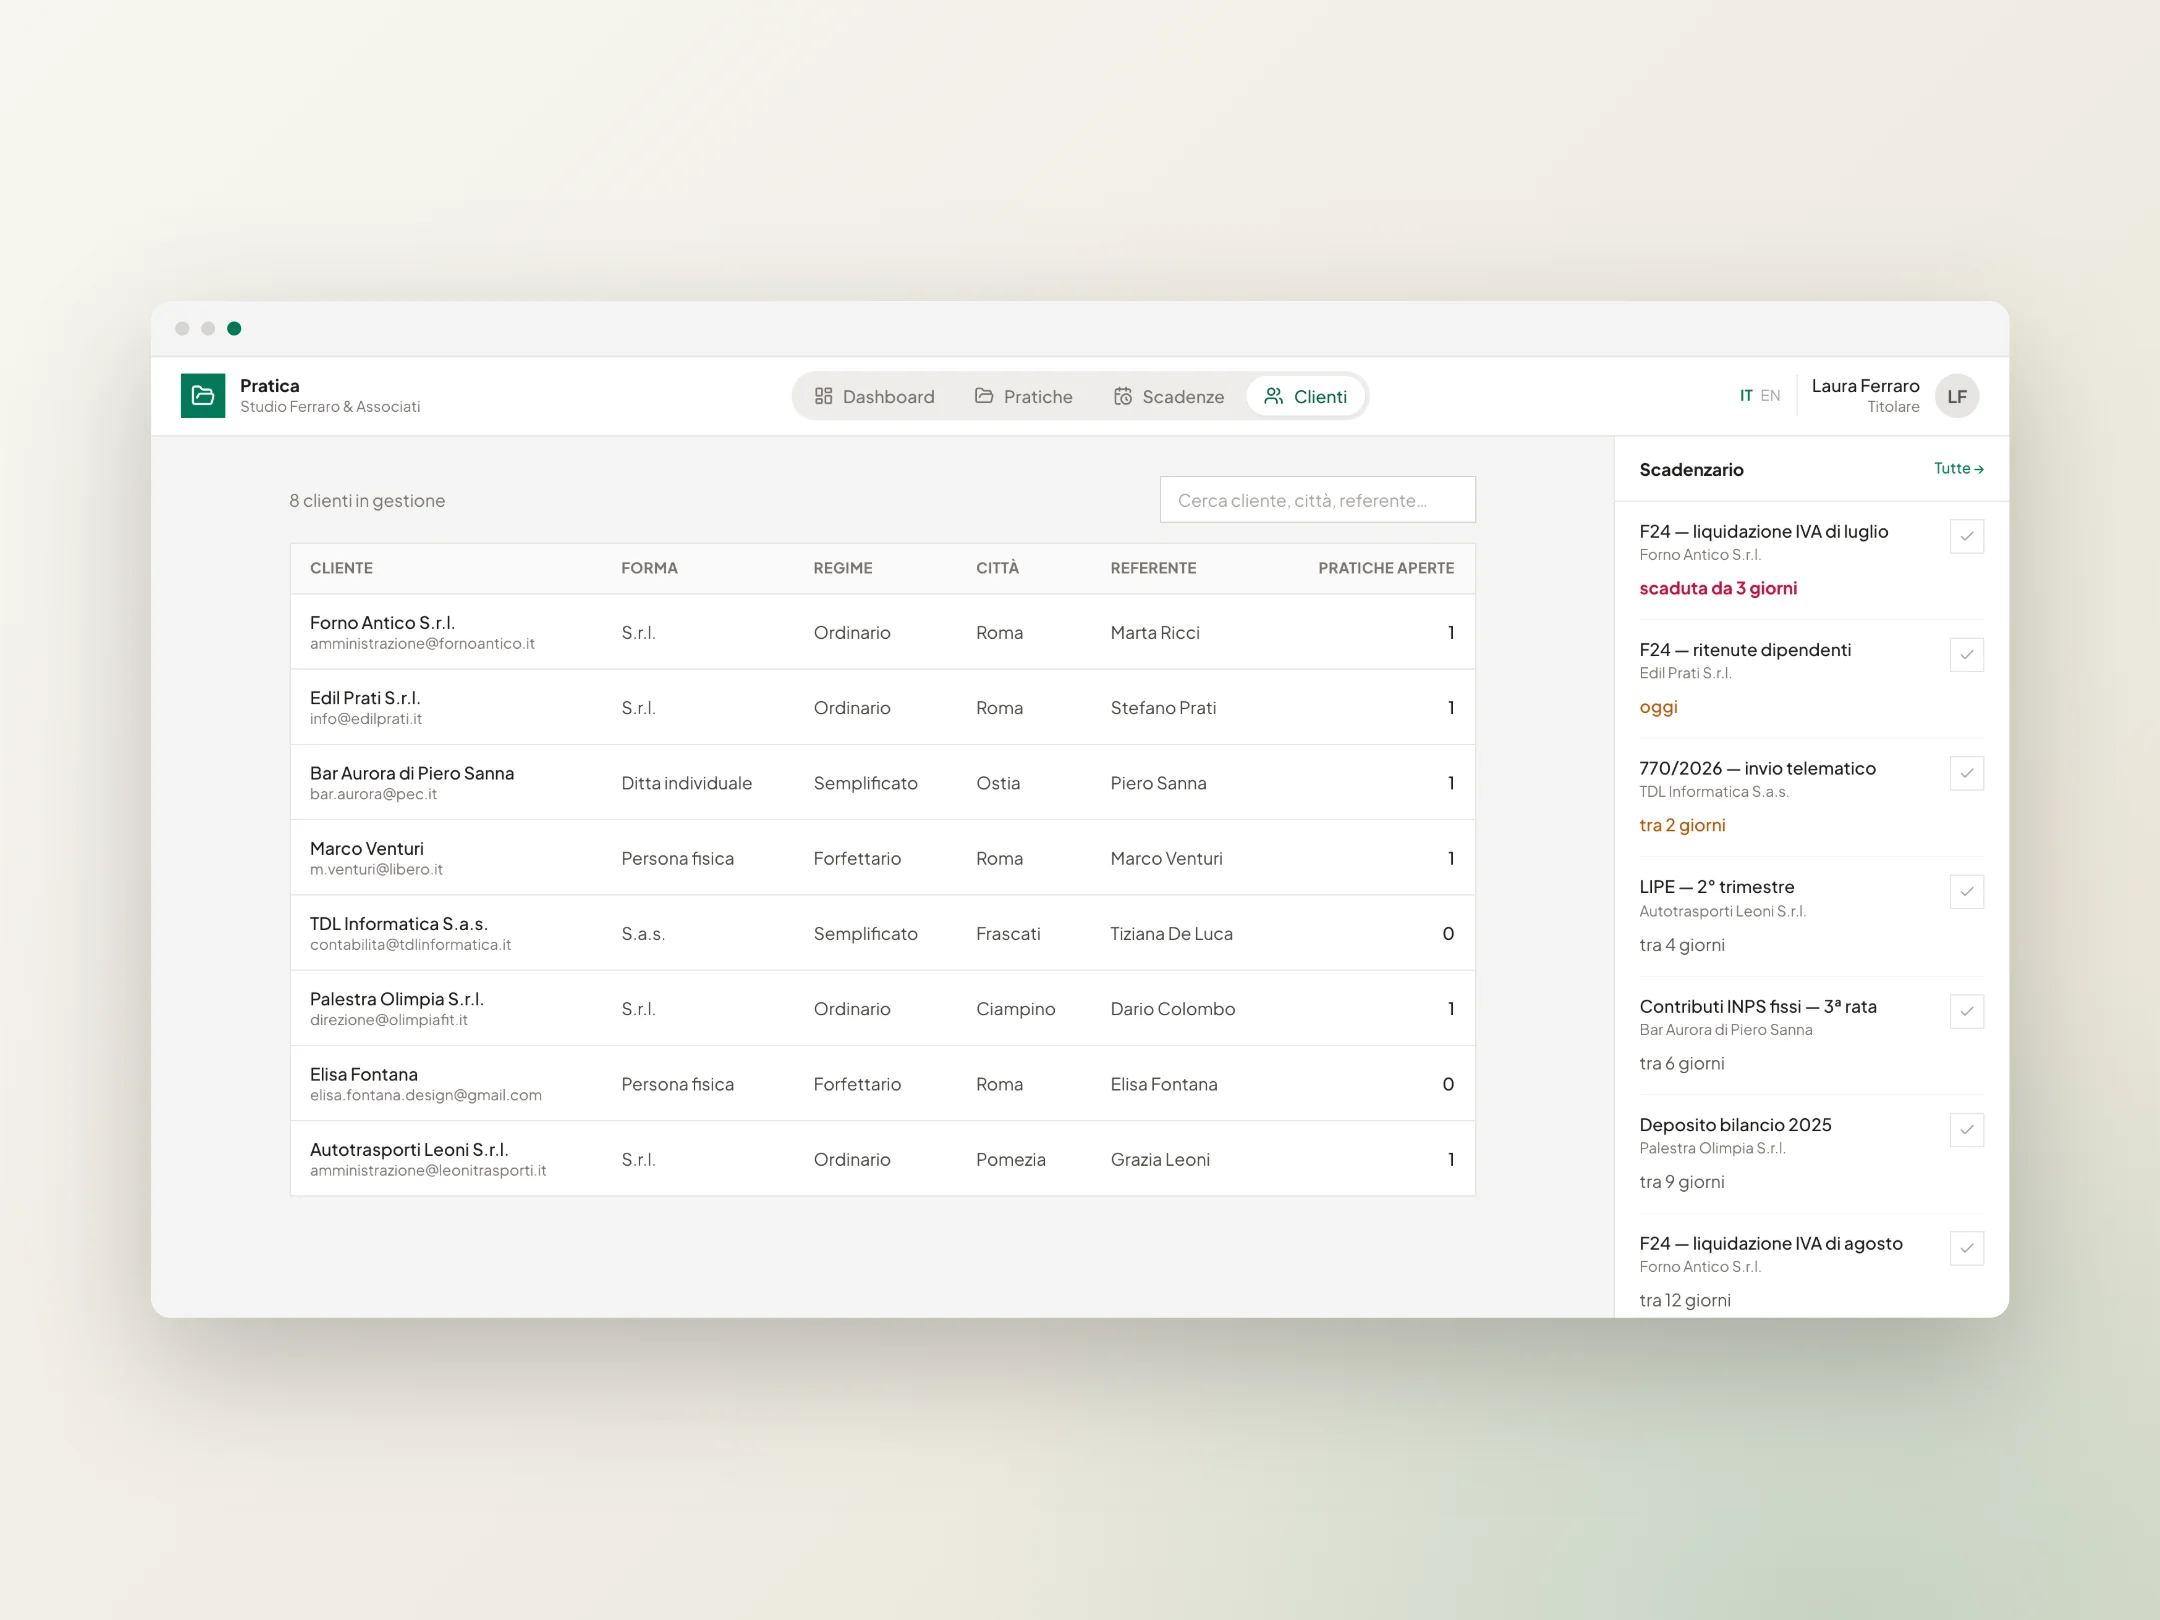Tick the LIPE 2° trimestre checkbox
The height and width of the screenshot is (1620, 2160).
point(1966,892)
